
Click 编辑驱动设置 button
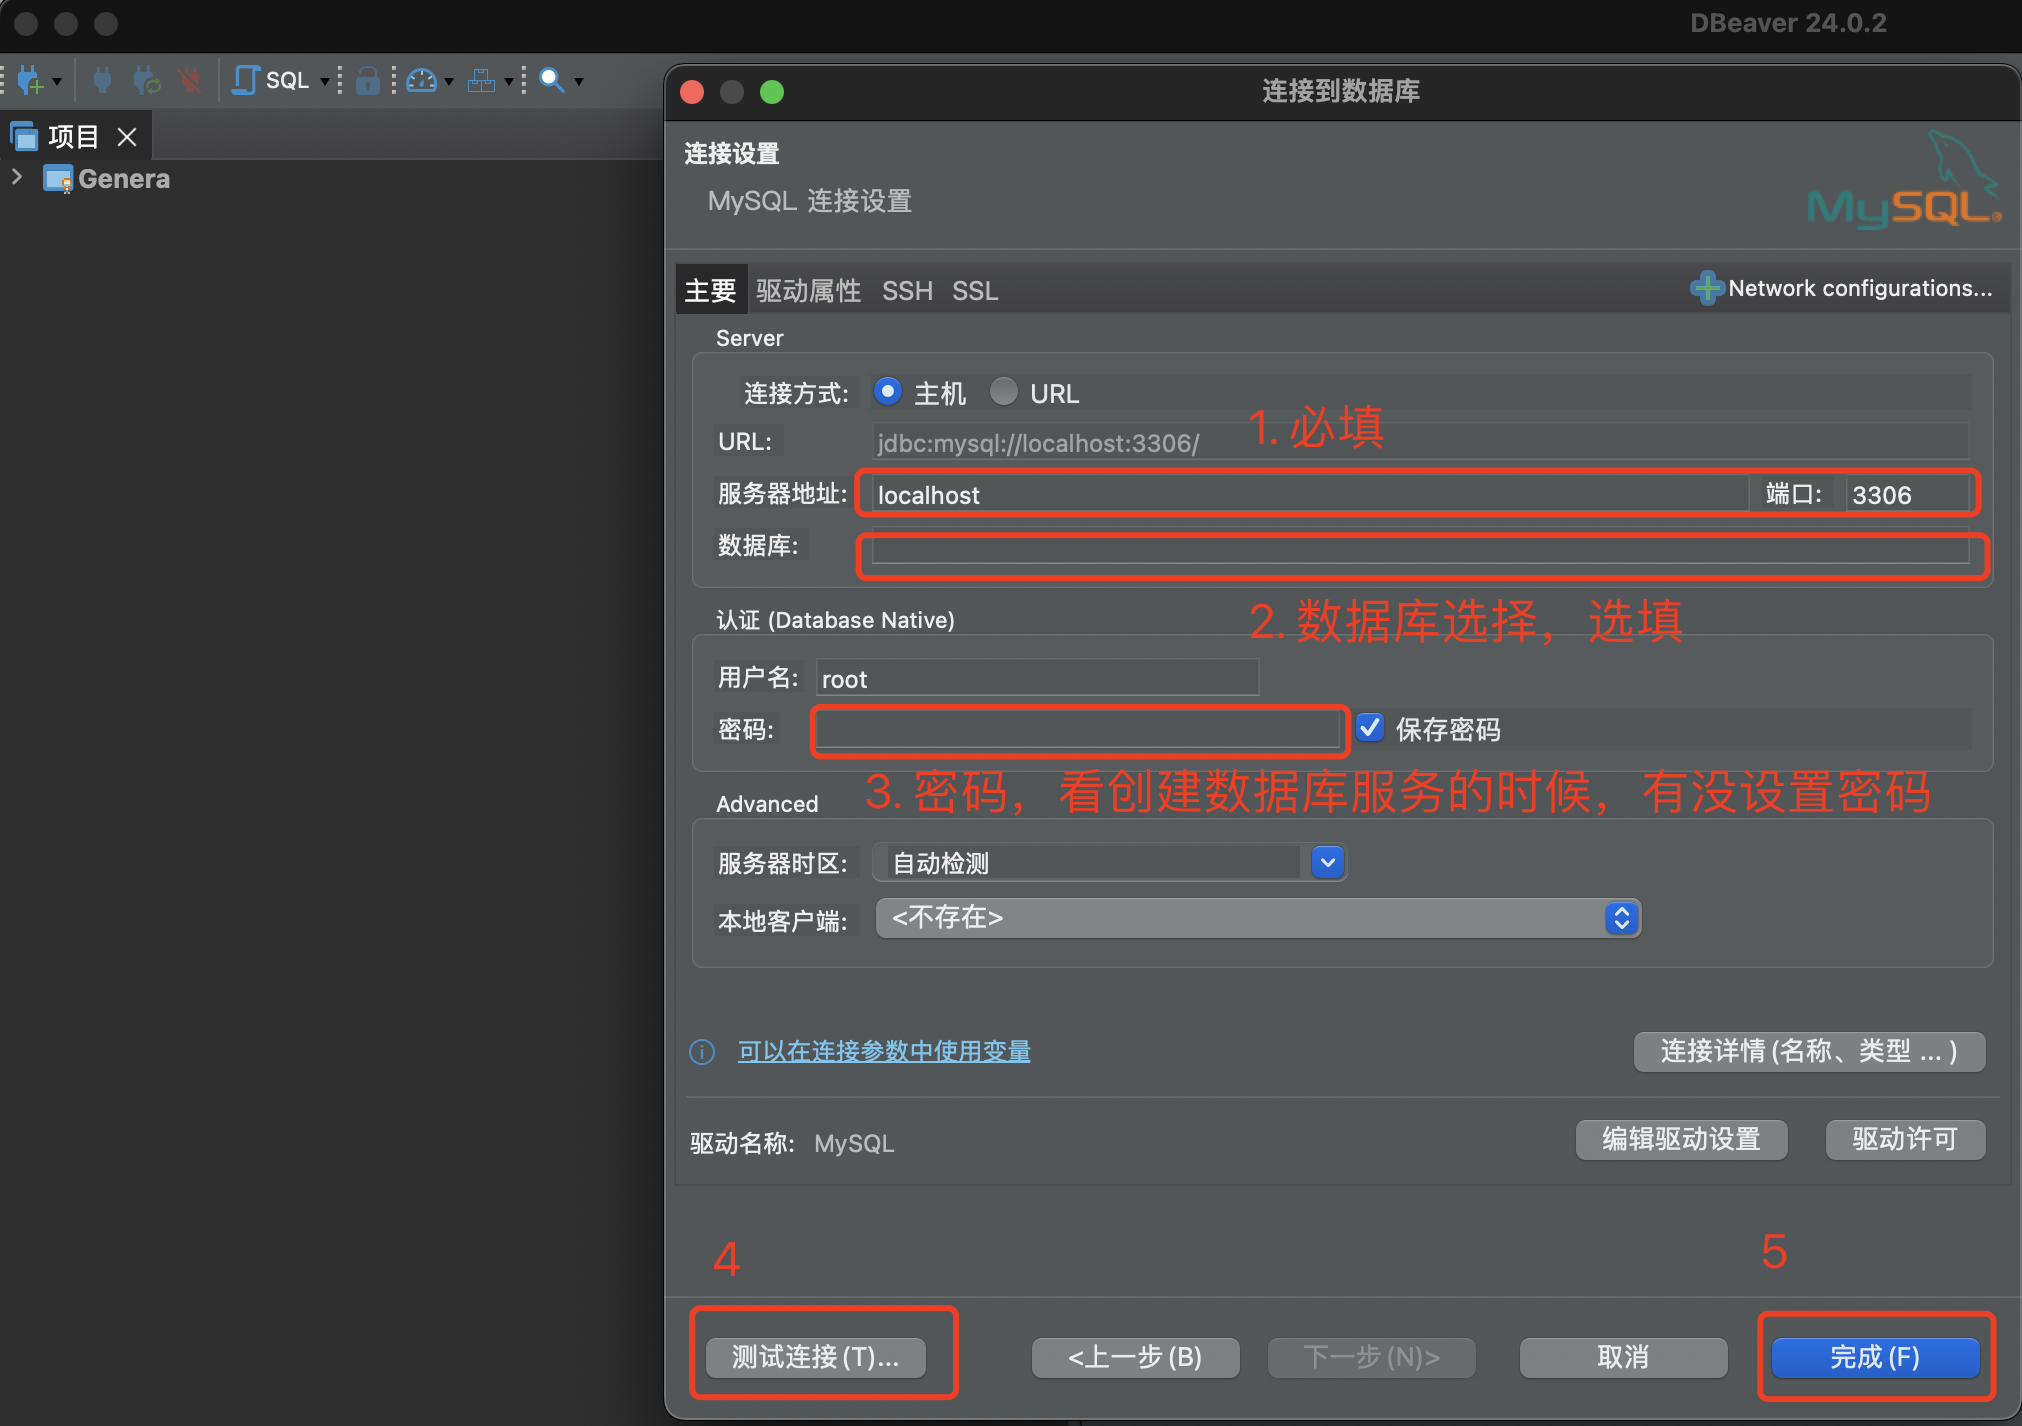click(1681, 1139)
